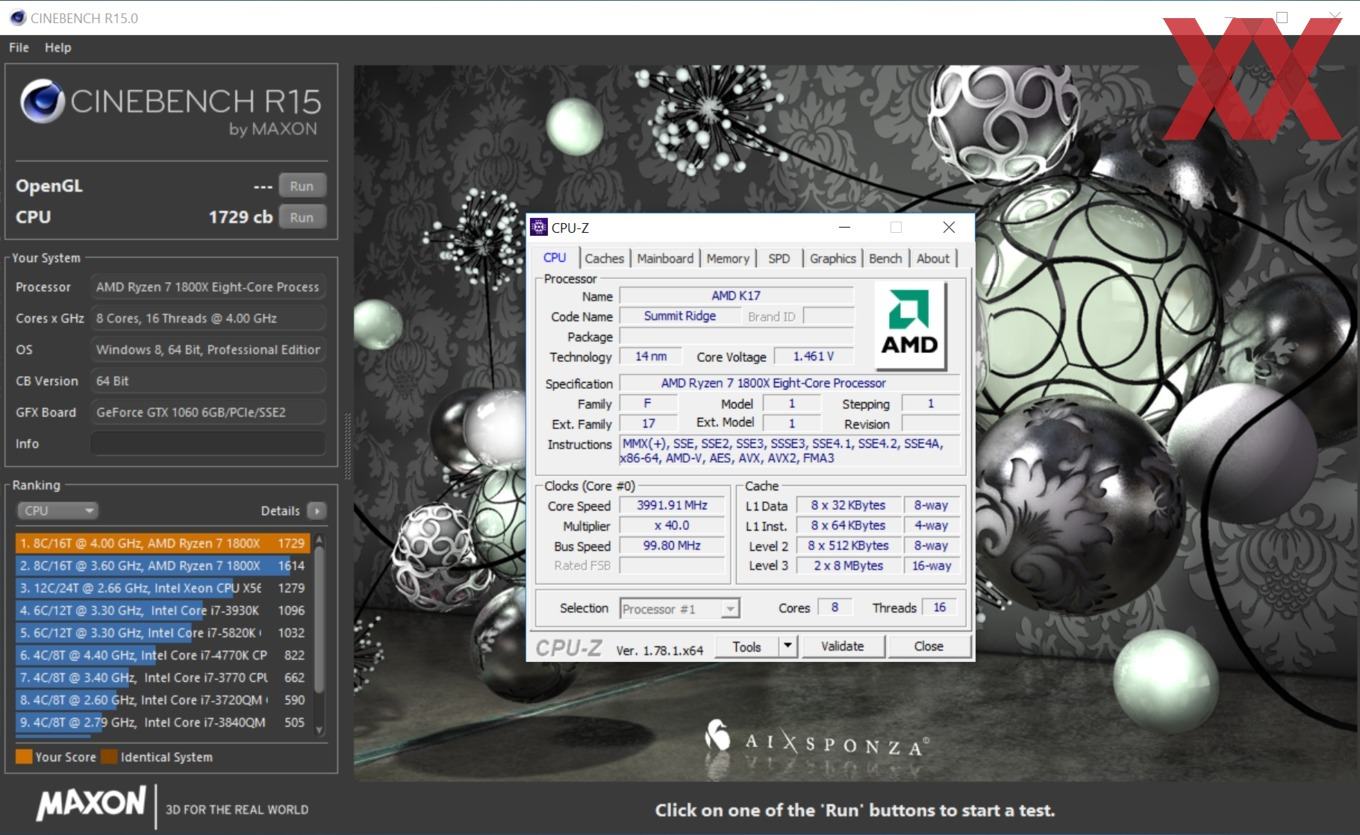
Task: Click the OS value Windows 8, 64 Bit
Action: click(208, 349)
